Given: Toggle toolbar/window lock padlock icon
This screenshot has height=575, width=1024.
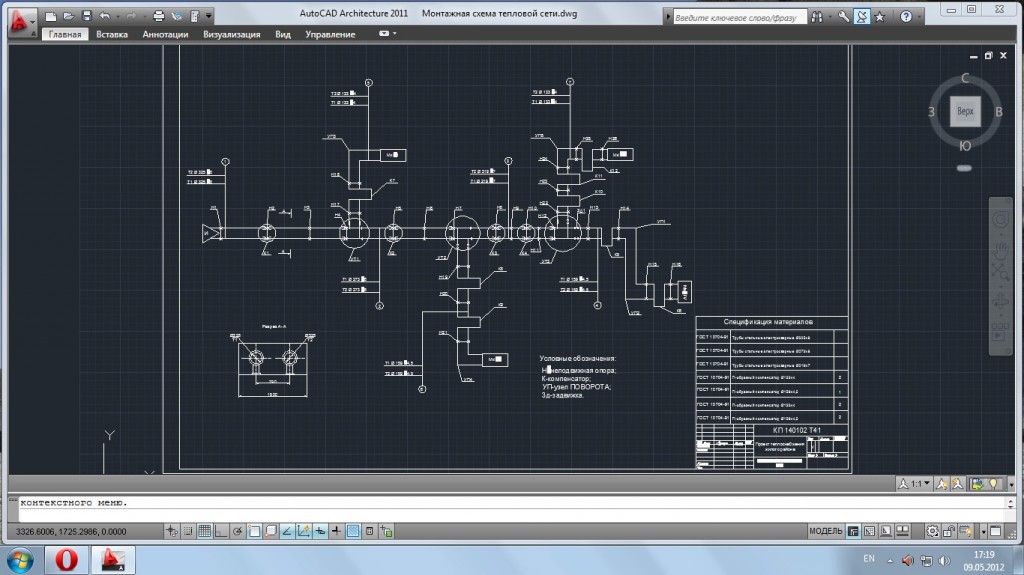Looking at the screenshot, I should (x=949, y=531).
